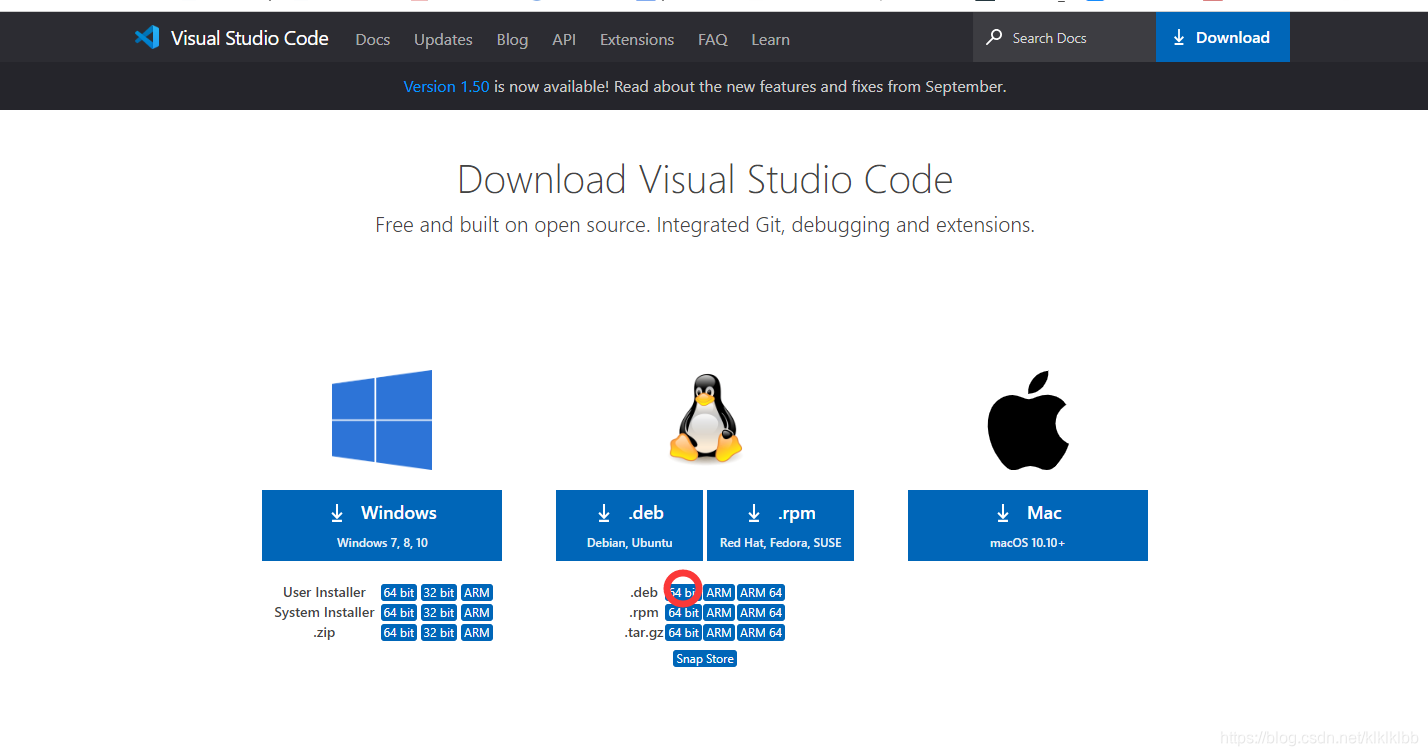Click the Visual Studio Code title text
This screenshot has width=1428, height=756.
(x=250, y=38)
